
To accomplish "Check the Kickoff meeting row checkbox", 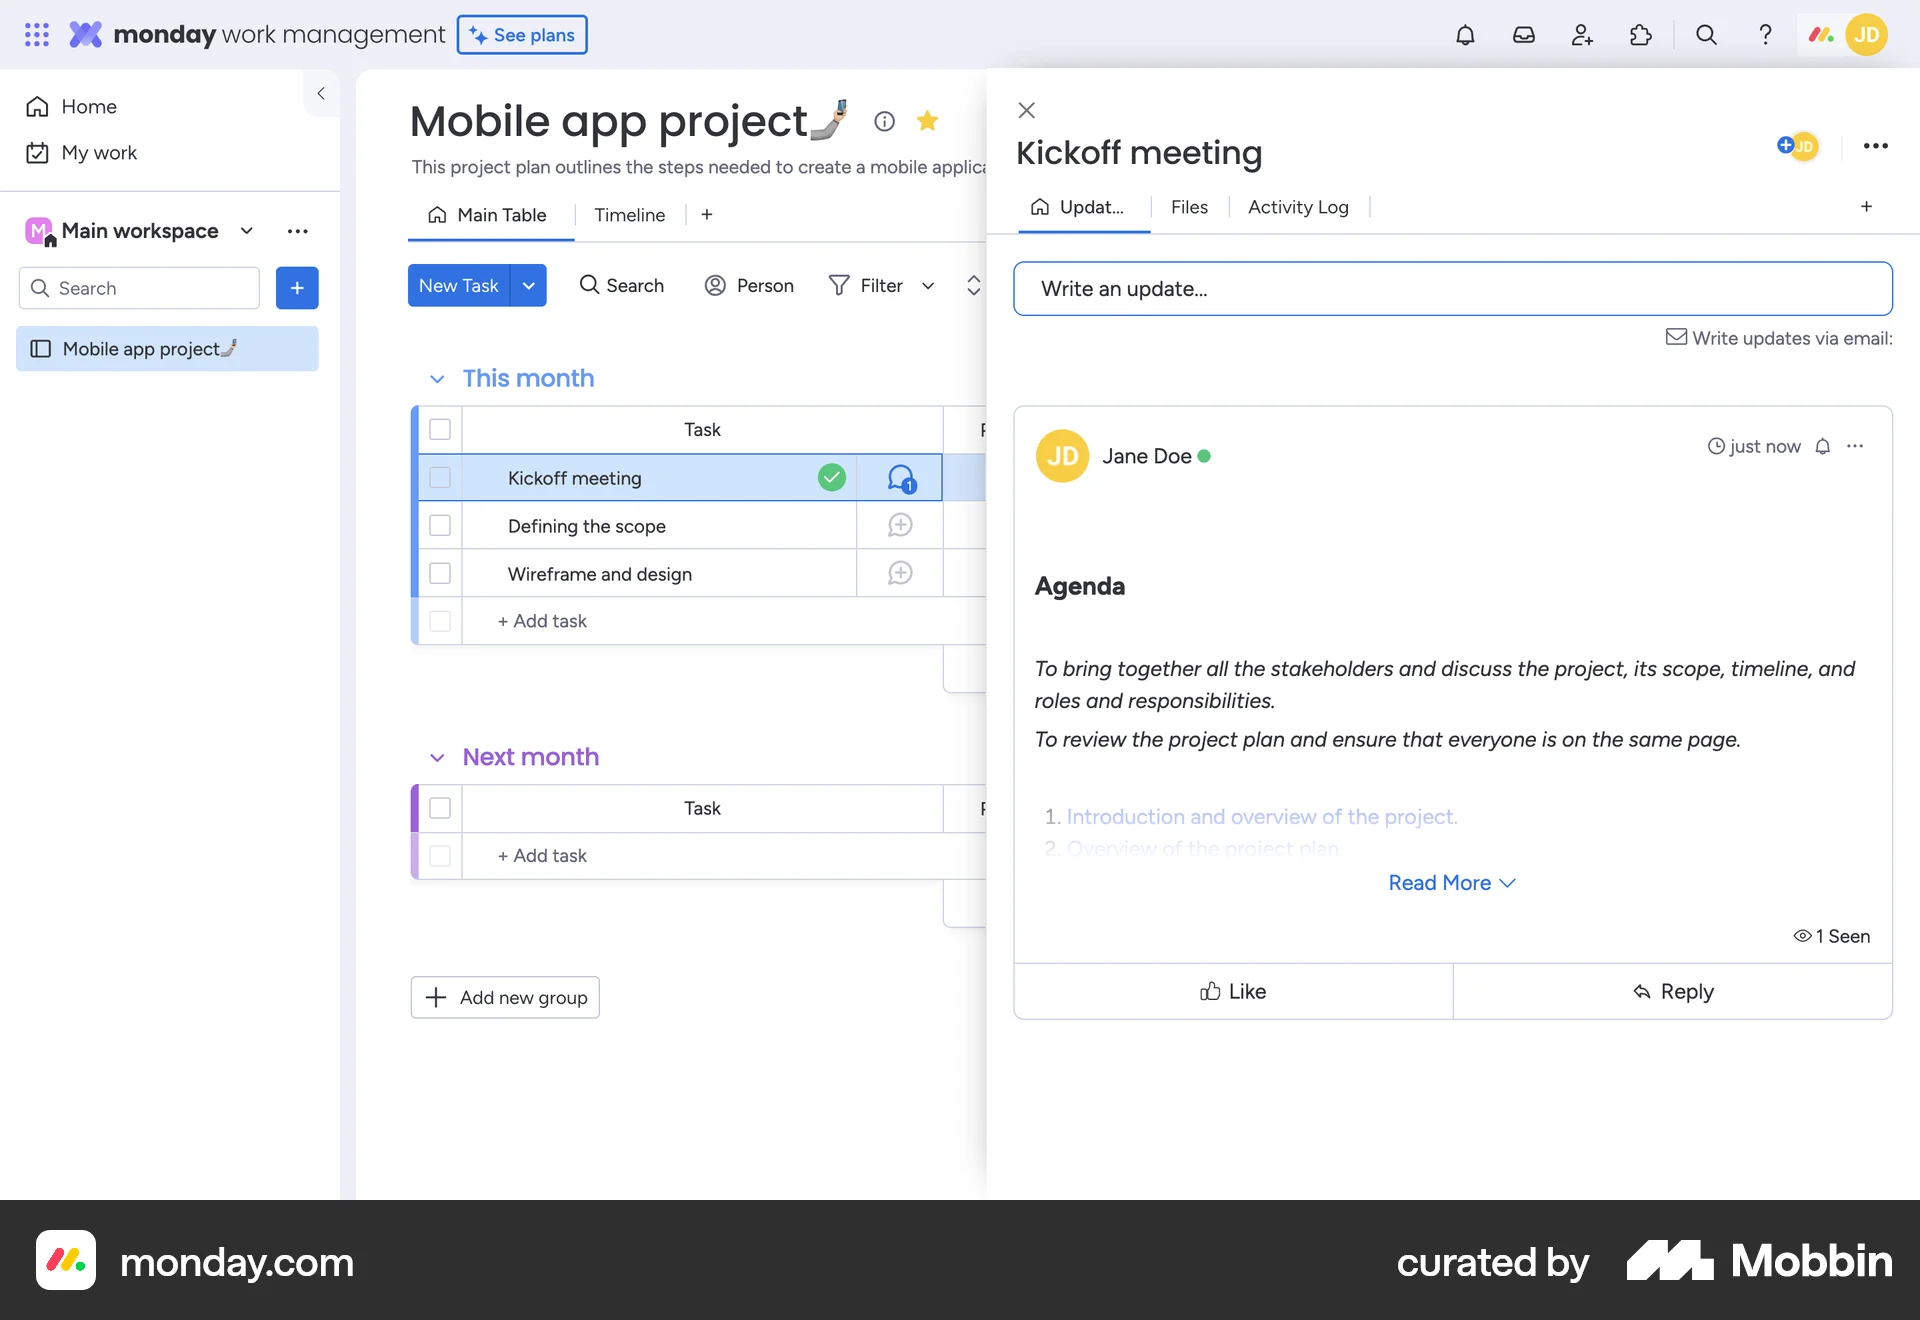I will point(440,478).
